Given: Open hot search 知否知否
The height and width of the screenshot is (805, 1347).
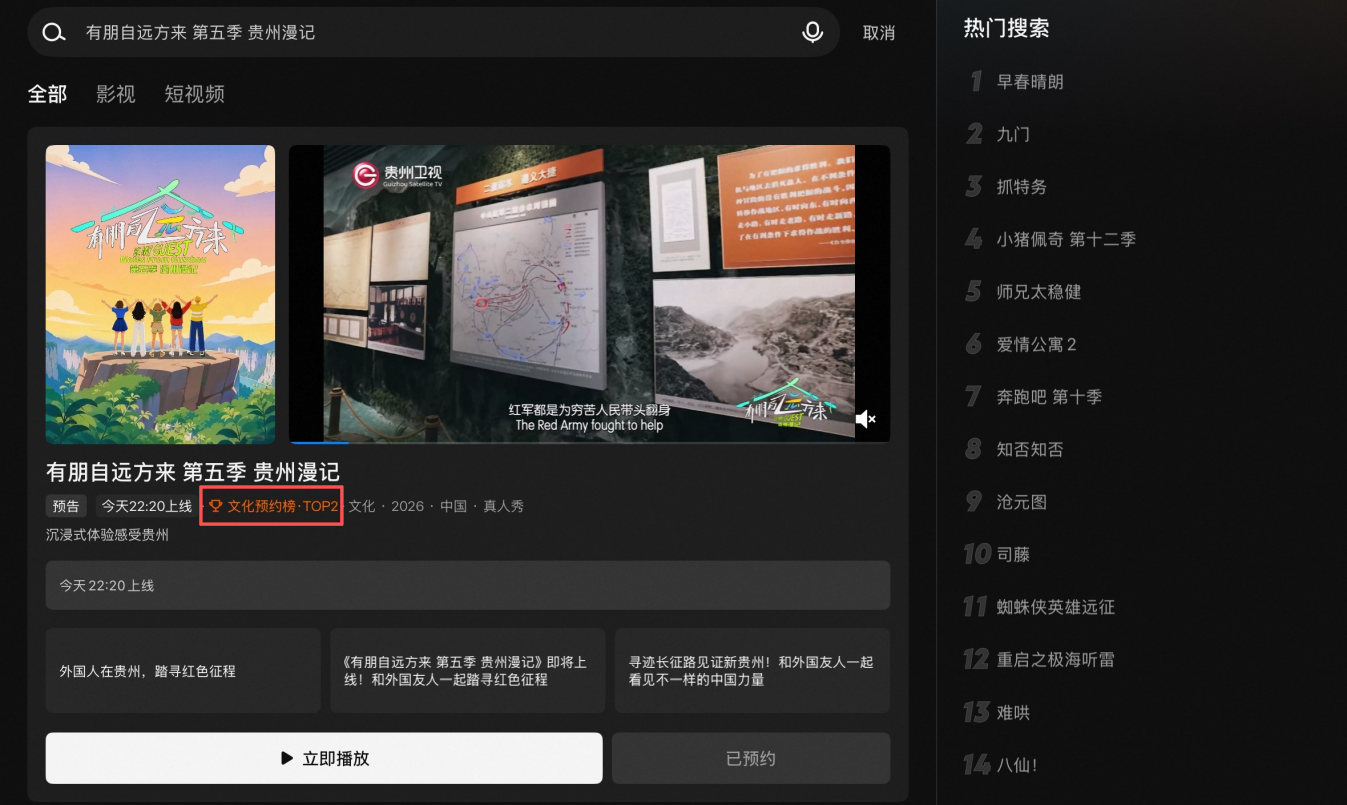Looking at the screenshot, I should [1030, 450].
